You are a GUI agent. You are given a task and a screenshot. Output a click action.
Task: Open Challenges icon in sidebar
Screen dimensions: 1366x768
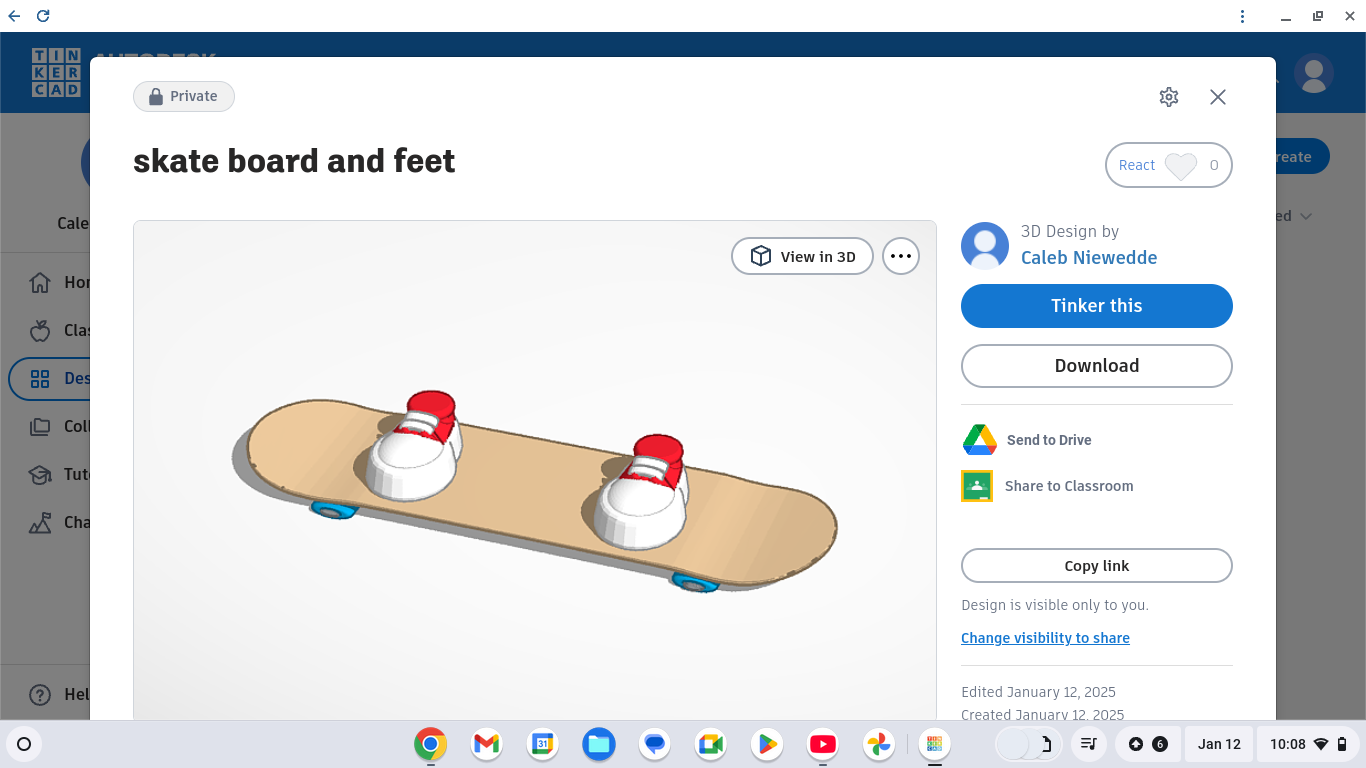click(40, 523)
